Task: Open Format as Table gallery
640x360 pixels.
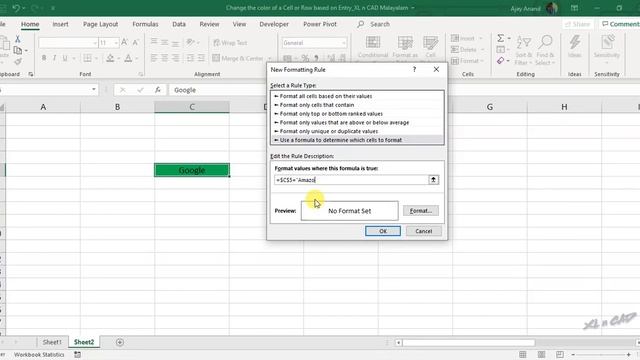Action: (x=405, y=47)
